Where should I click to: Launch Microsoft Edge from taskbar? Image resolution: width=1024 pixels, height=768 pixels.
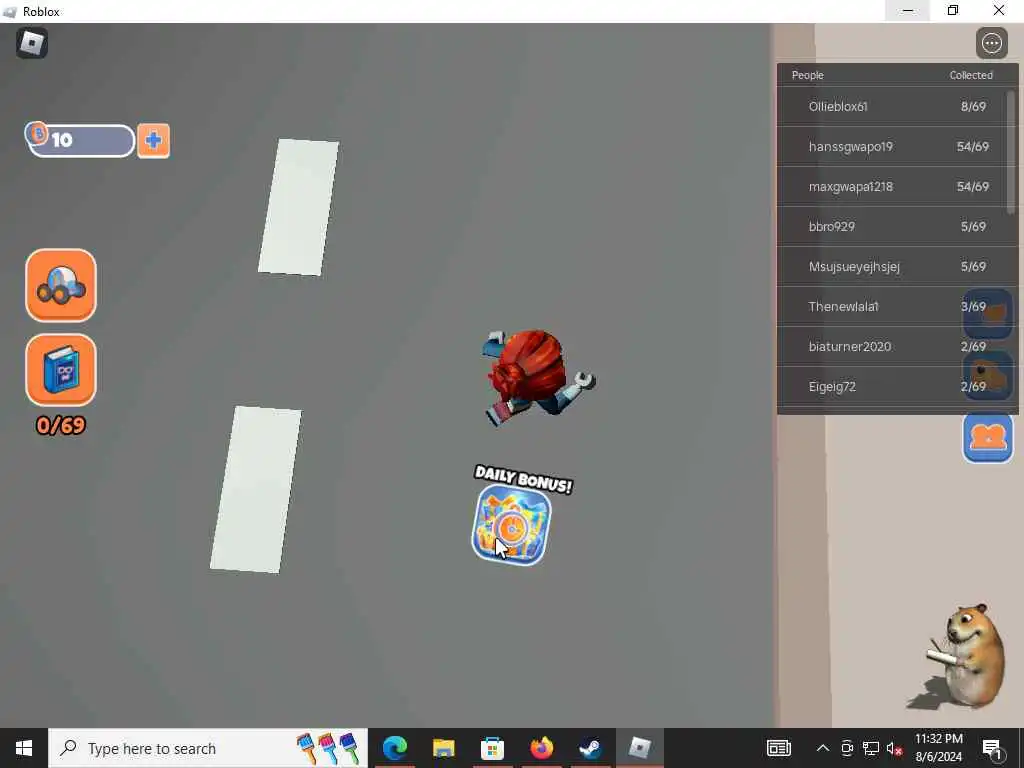tap(394, 748)
